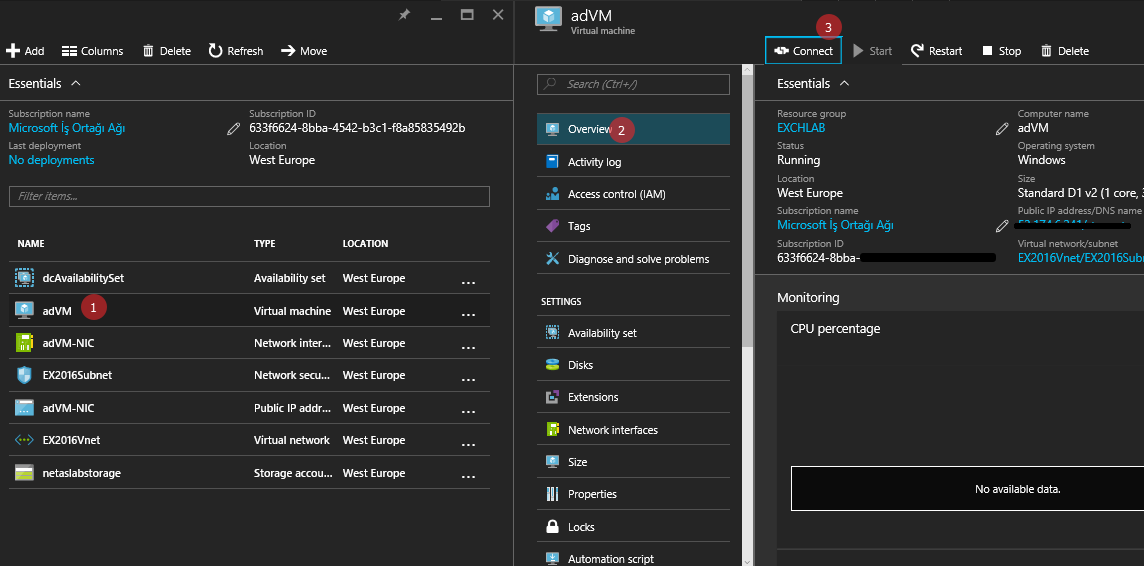Open the Microsoft İş Ortağı Ağı subscription link in the resource group blade
The width and height of the screenshot is (1144, 566).
pos(66,128)
